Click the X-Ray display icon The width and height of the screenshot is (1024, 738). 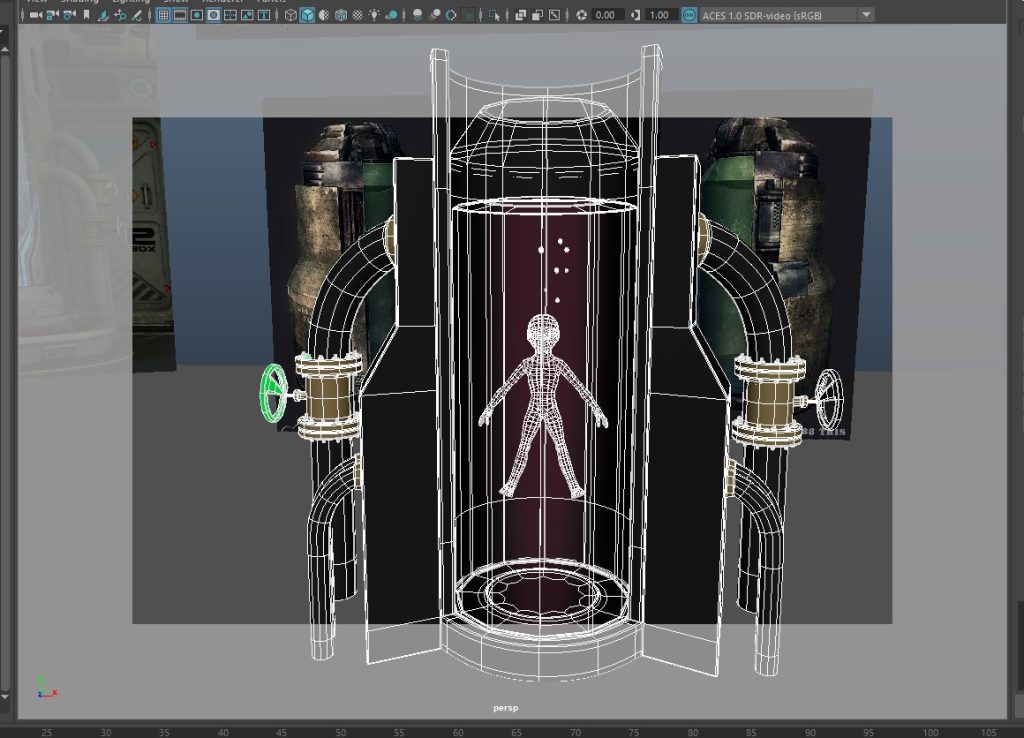point(520,15)
